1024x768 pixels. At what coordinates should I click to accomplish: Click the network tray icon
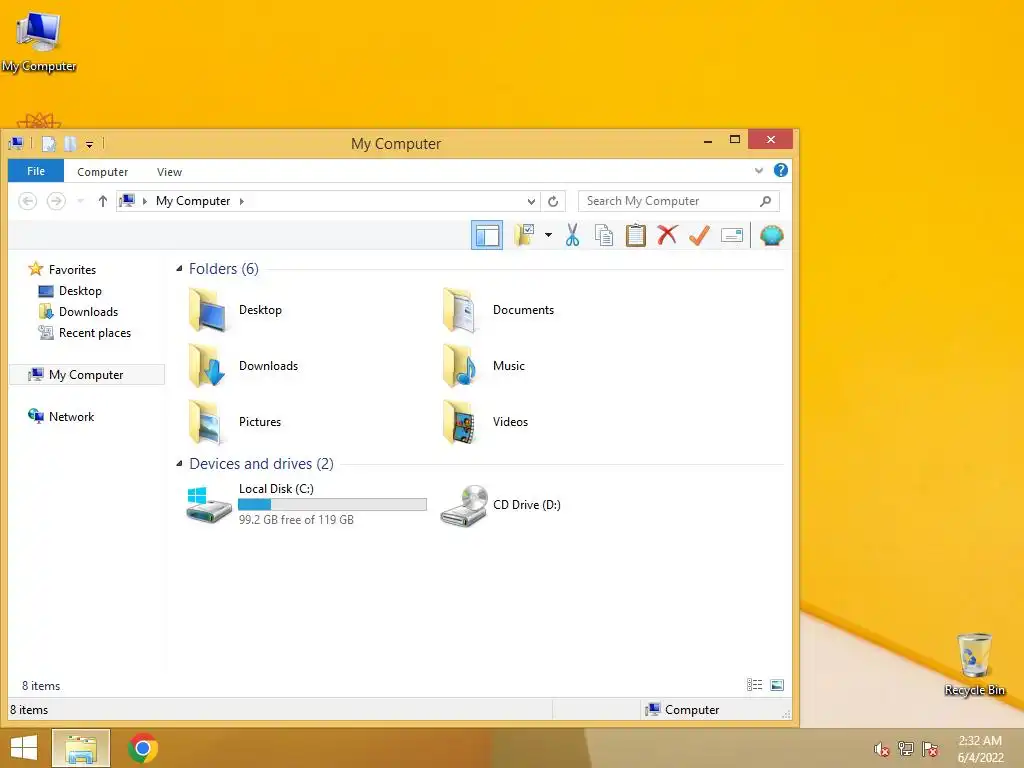[906, 749]
